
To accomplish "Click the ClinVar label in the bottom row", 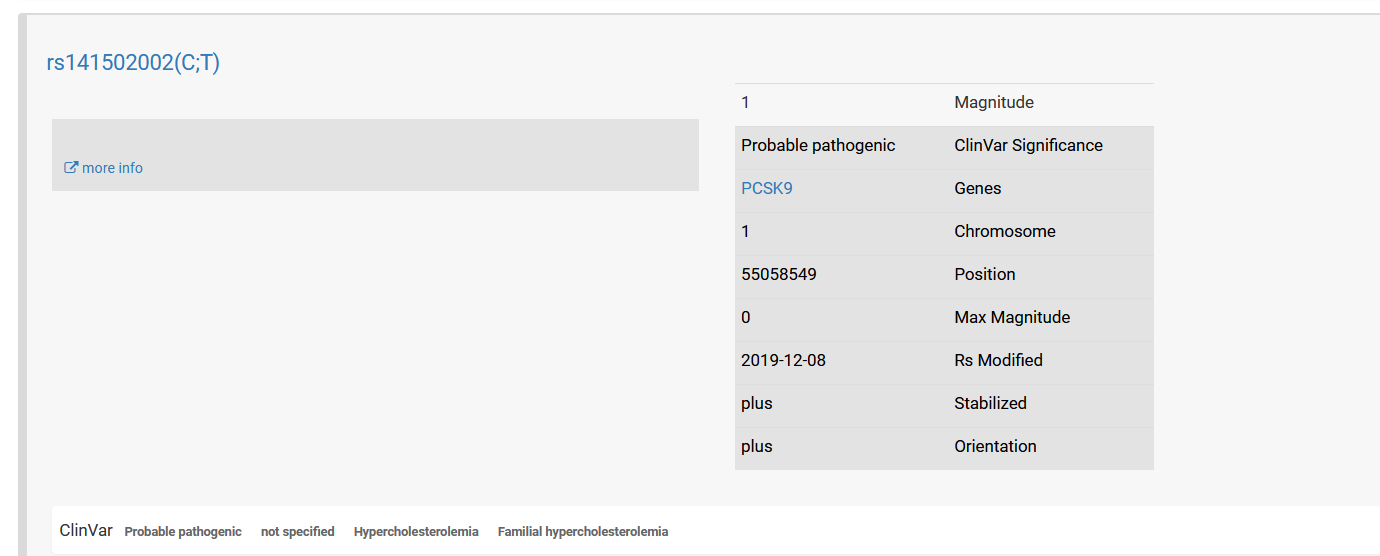I will 86,531.
